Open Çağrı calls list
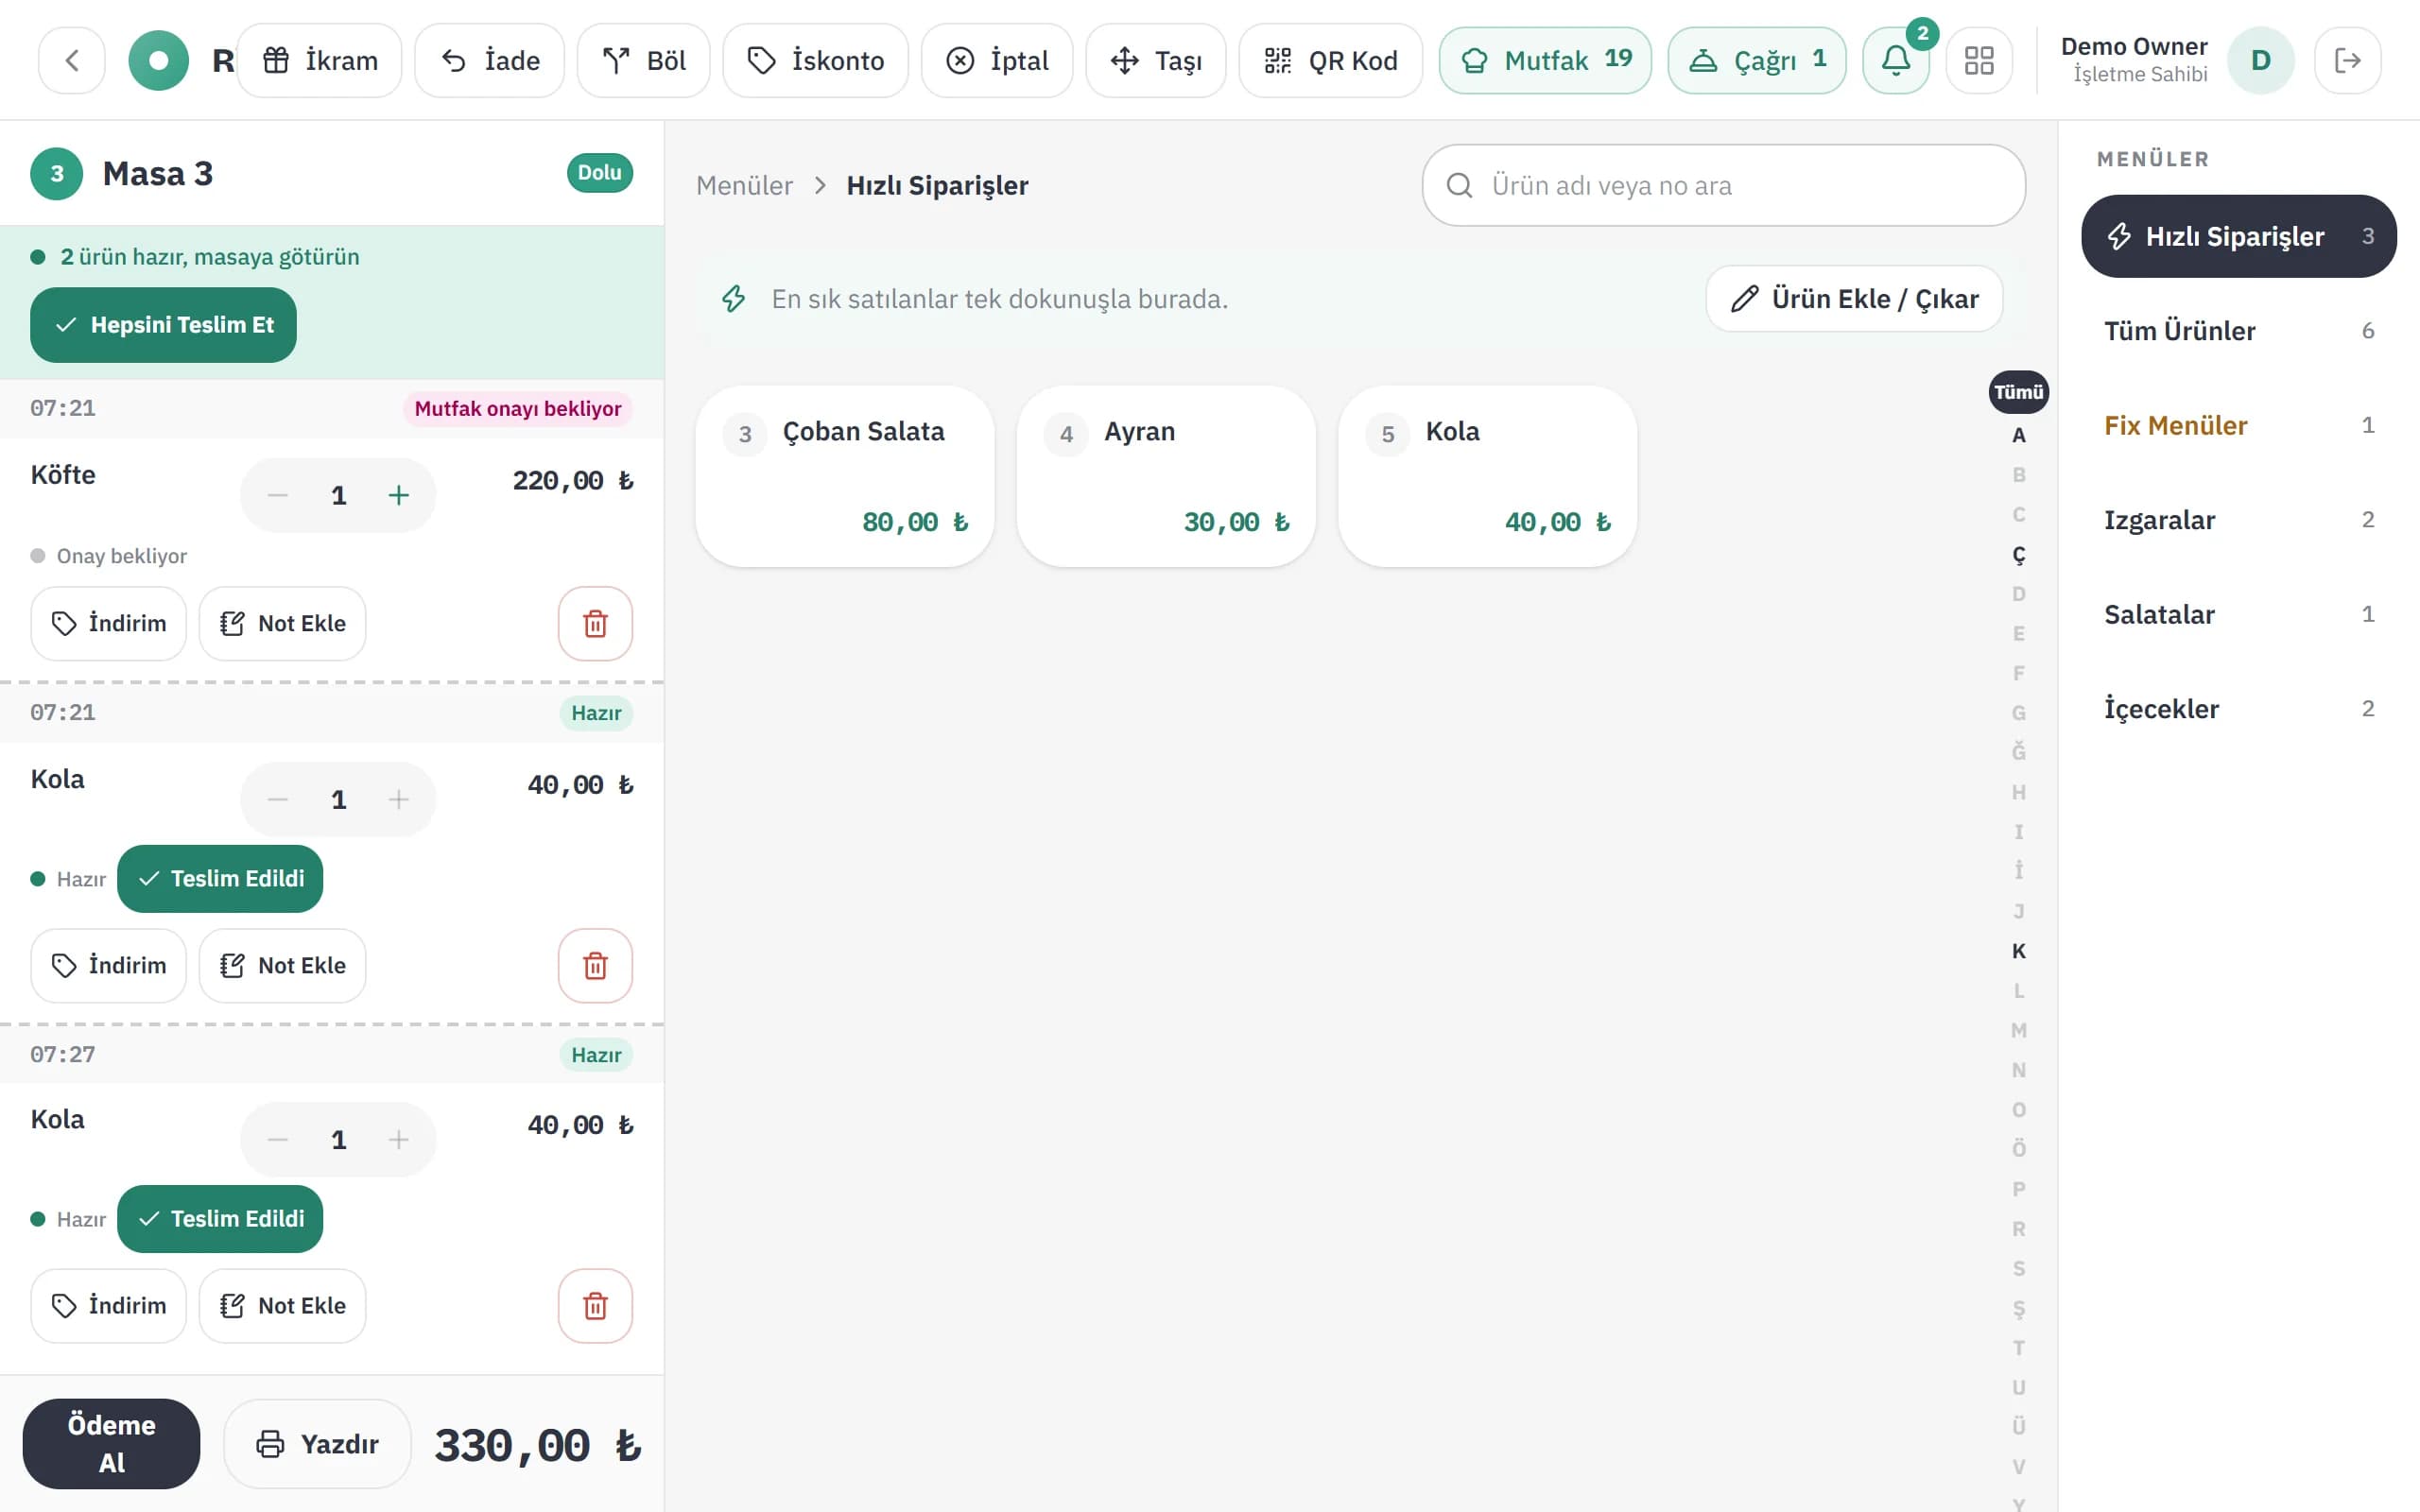The height and width of the screenshot is (1512, 2420). pyautogui.click(x=1756, y=60)
